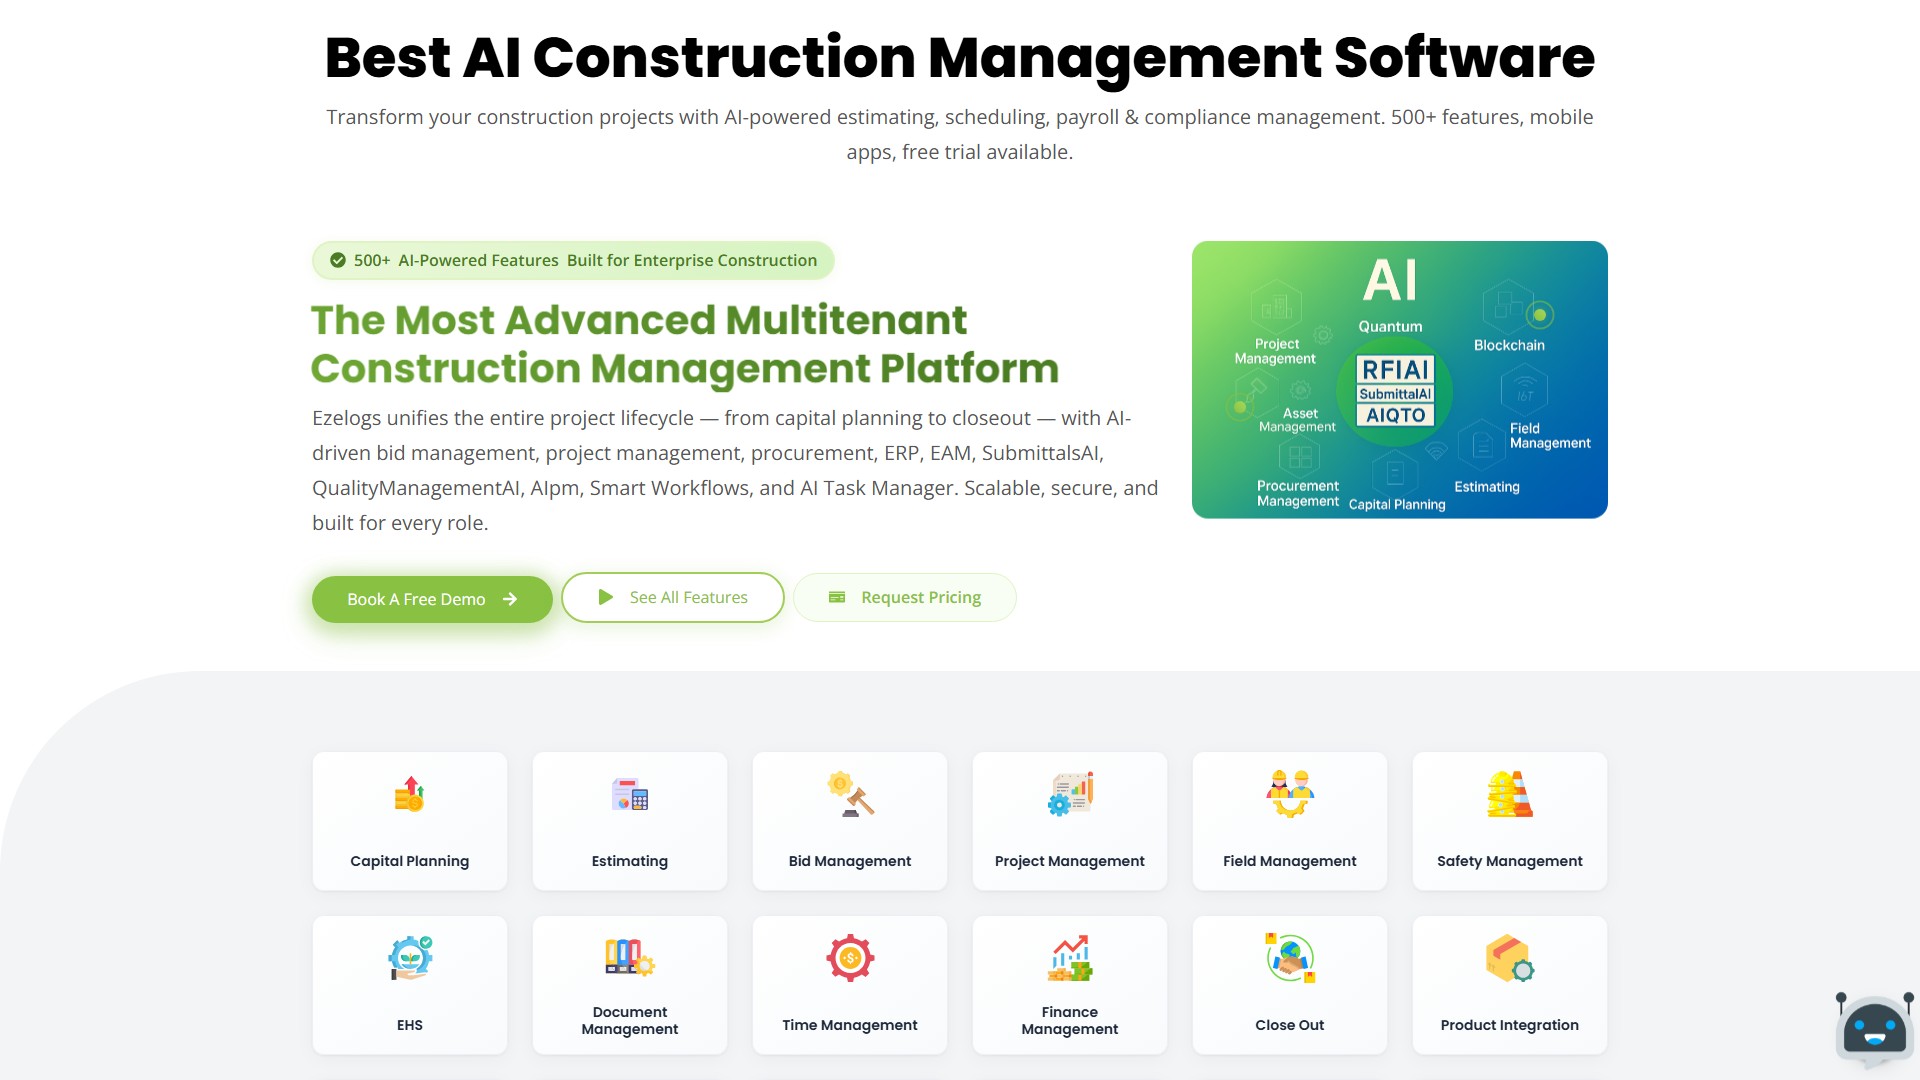Click the Estimating calculator icon
The height and width of the screenshot is (1080, 1920).
coord(629,796)
